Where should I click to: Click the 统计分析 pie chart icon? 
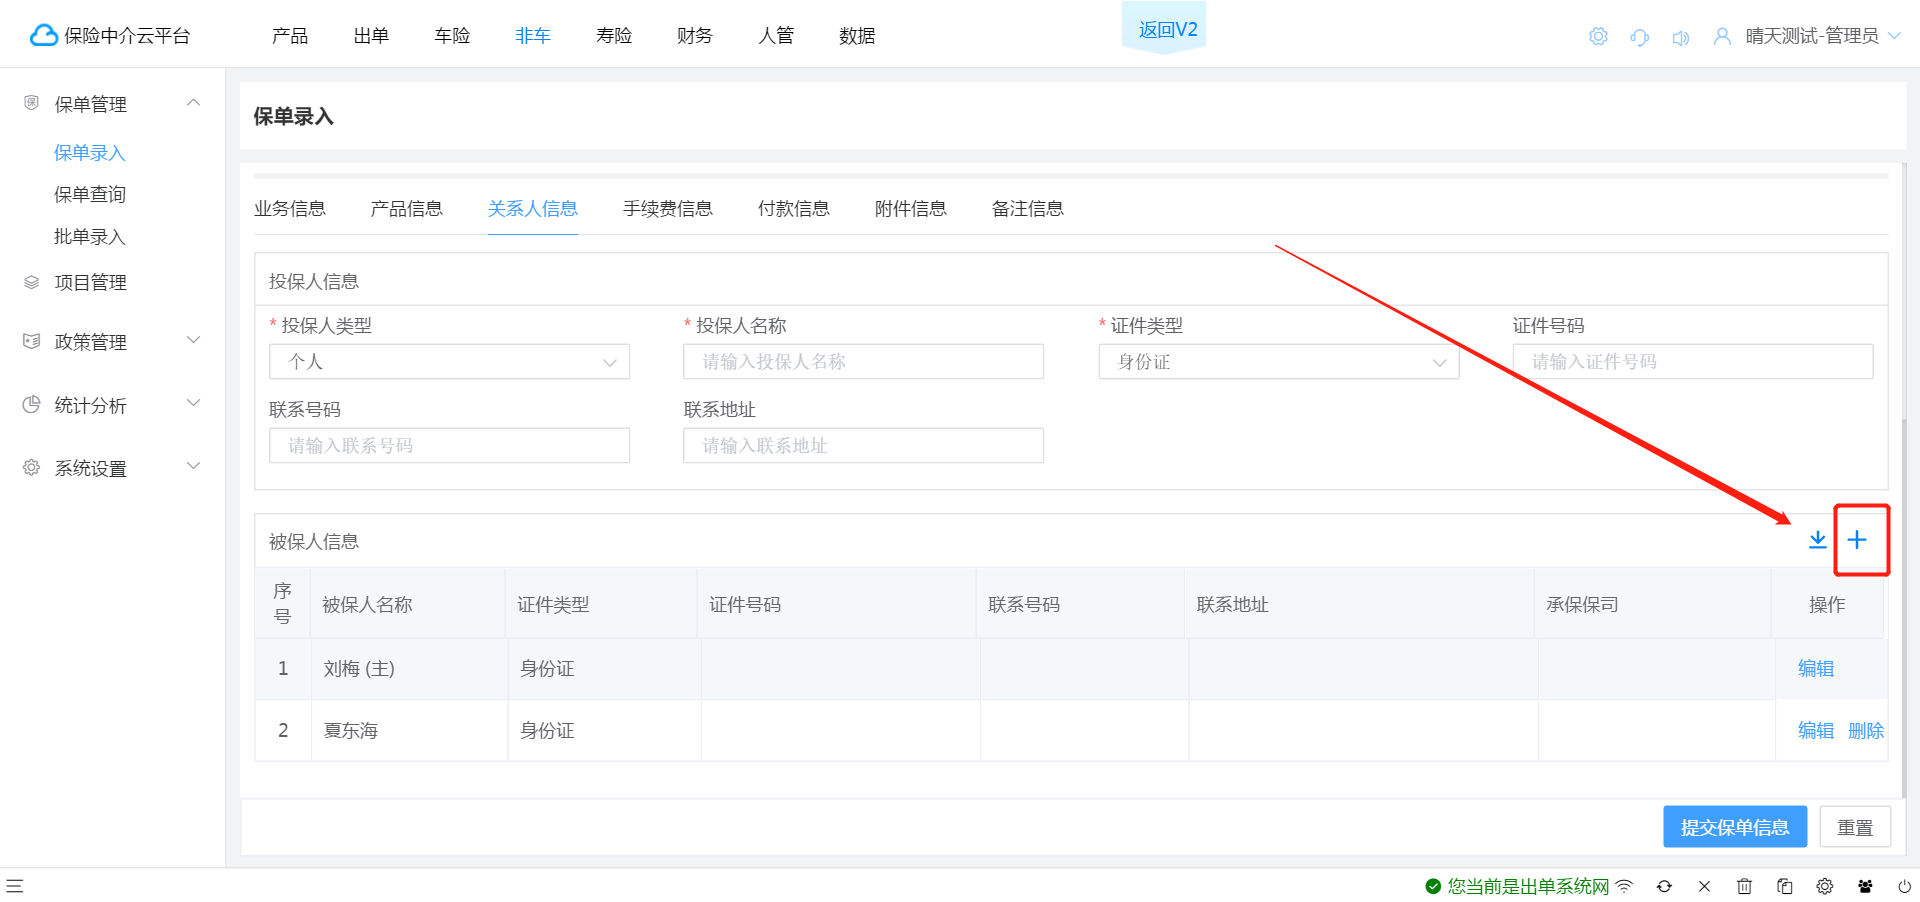(32, 404)
